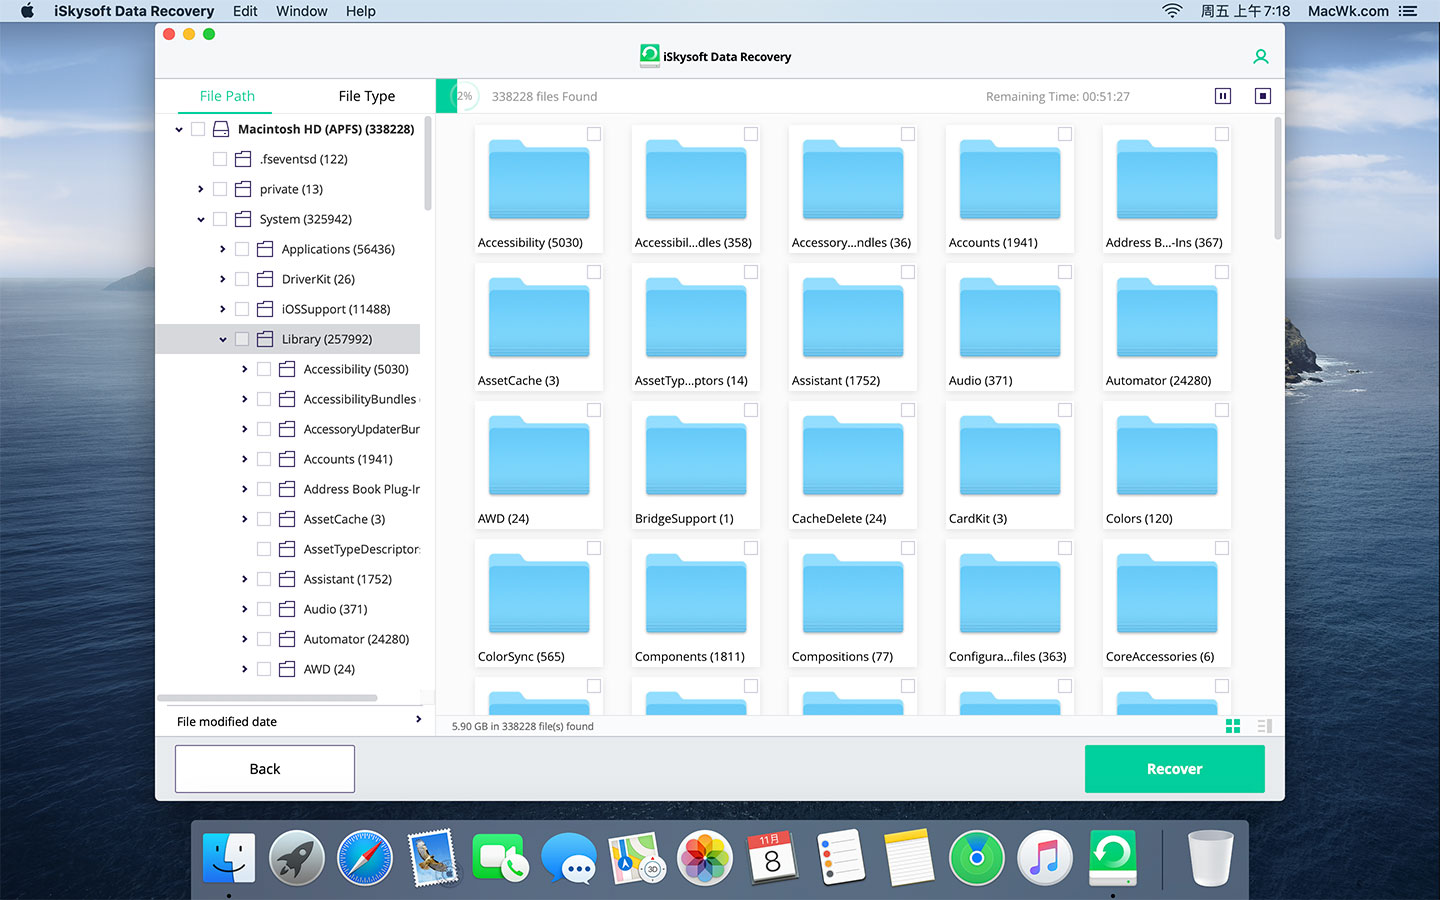Switch to the File Type tab
Image resolution: width=1440 pixels, height=900 pixels.
(367, 96)
